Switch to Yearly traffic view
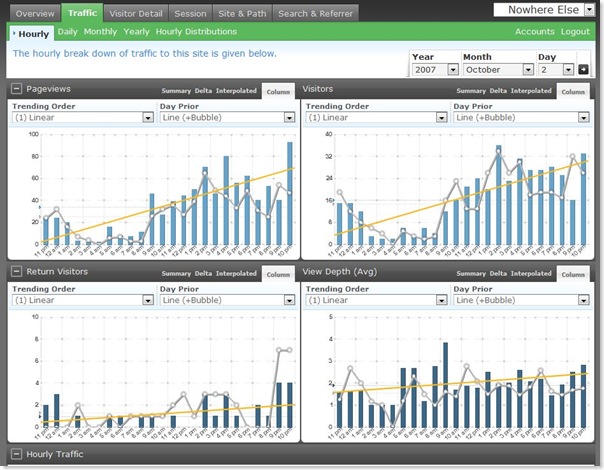Screen dimensions: 604x470 click(x=136, y=32)
